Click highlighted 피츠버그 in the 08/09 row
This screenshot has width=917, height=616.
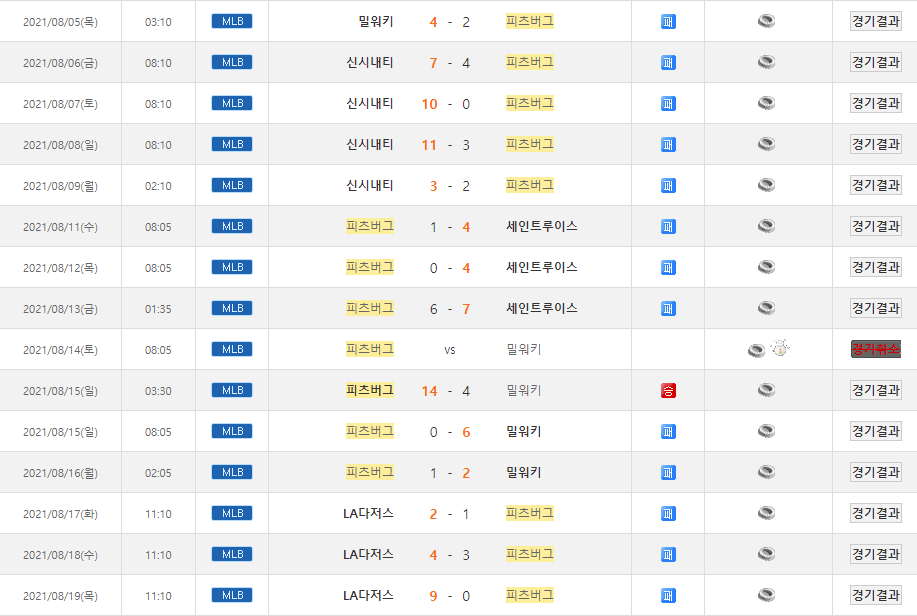(x=530, y=185)
